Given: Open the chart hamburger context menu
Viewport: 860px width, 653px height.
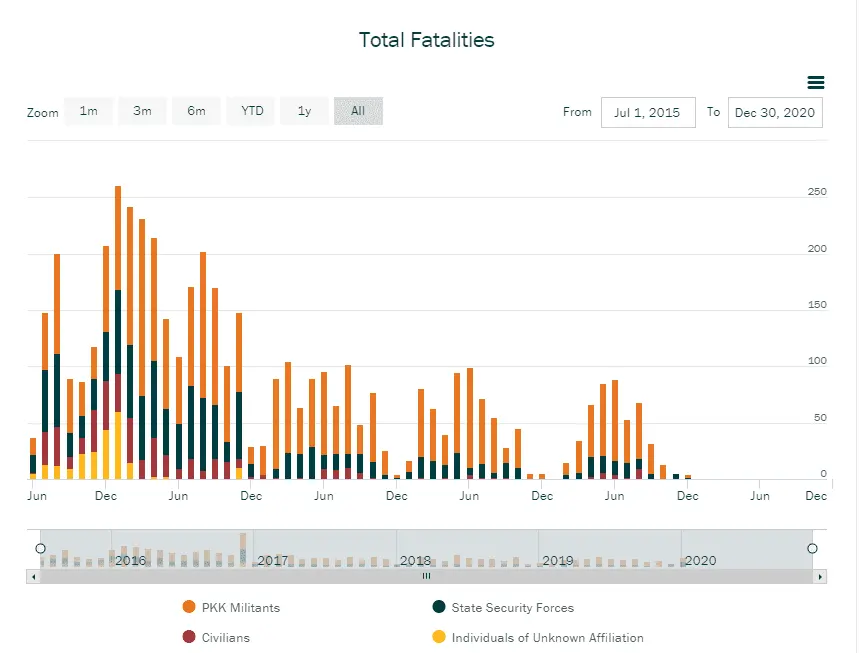Looking at the screenshot, I should click(815, 83).
